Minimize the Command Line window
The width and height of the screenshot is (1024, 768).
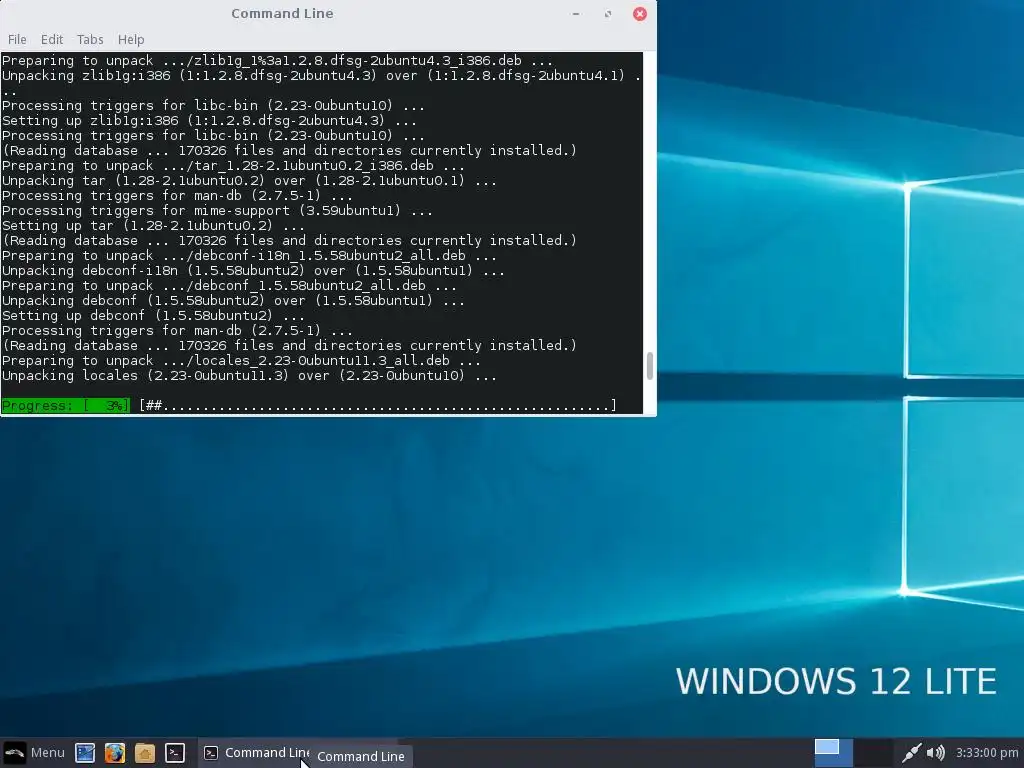pyautogui.click(x=576, y=14)
